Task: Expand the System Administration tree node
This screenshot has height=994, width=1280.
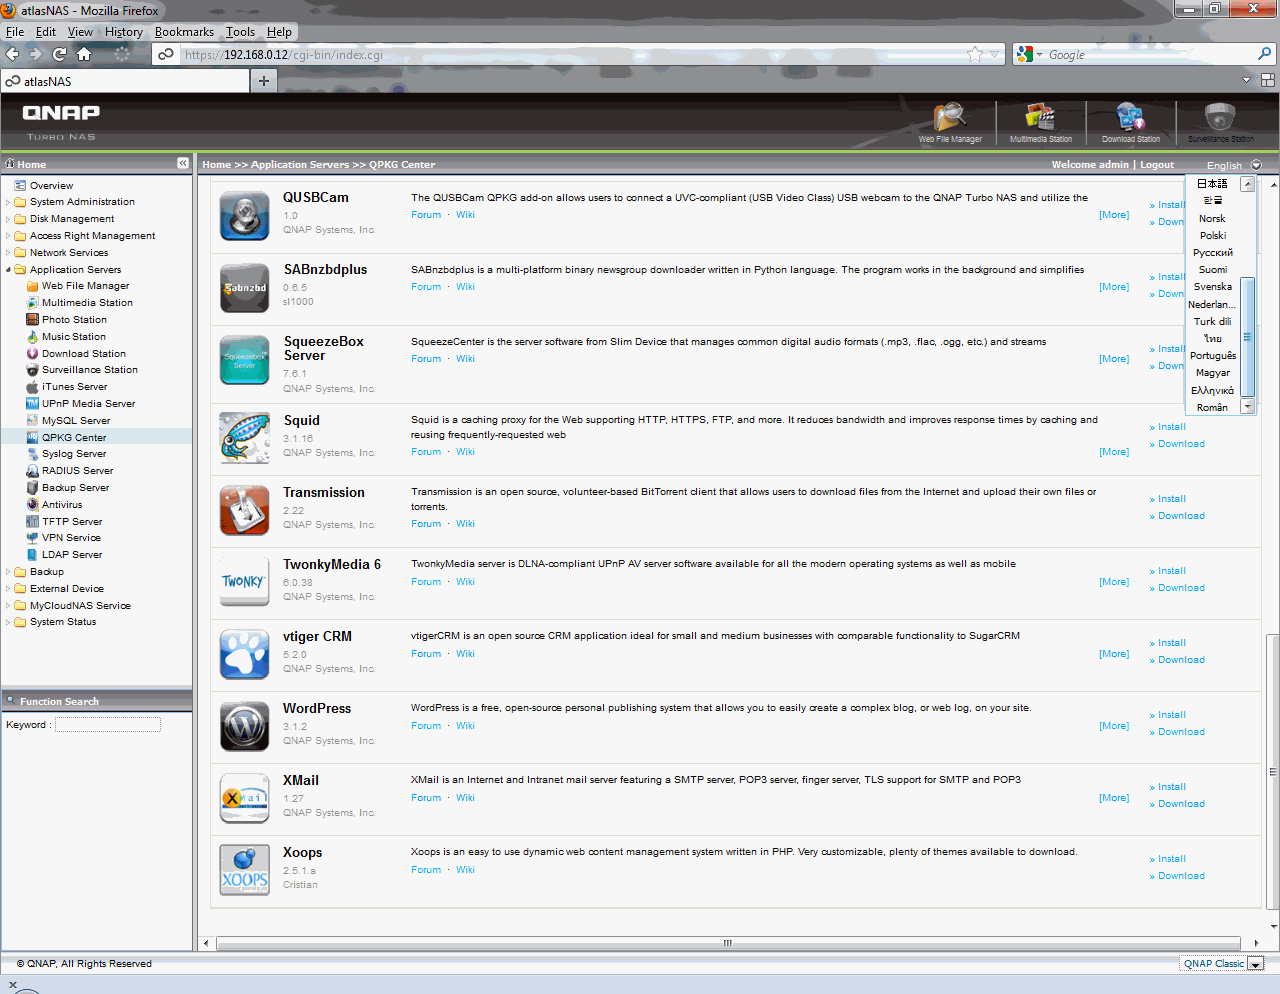Action: coord(8,202)
